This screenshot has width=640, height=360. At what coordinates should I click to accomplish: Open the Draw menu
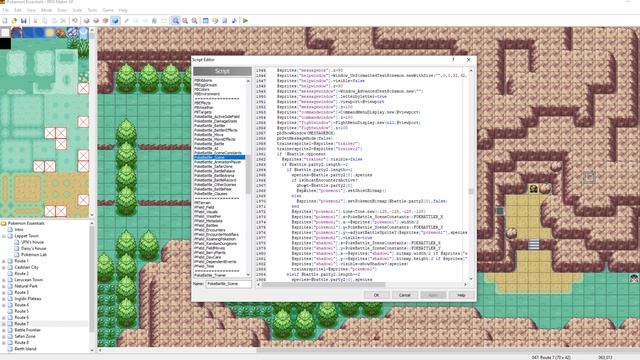(x=62, y=10)
